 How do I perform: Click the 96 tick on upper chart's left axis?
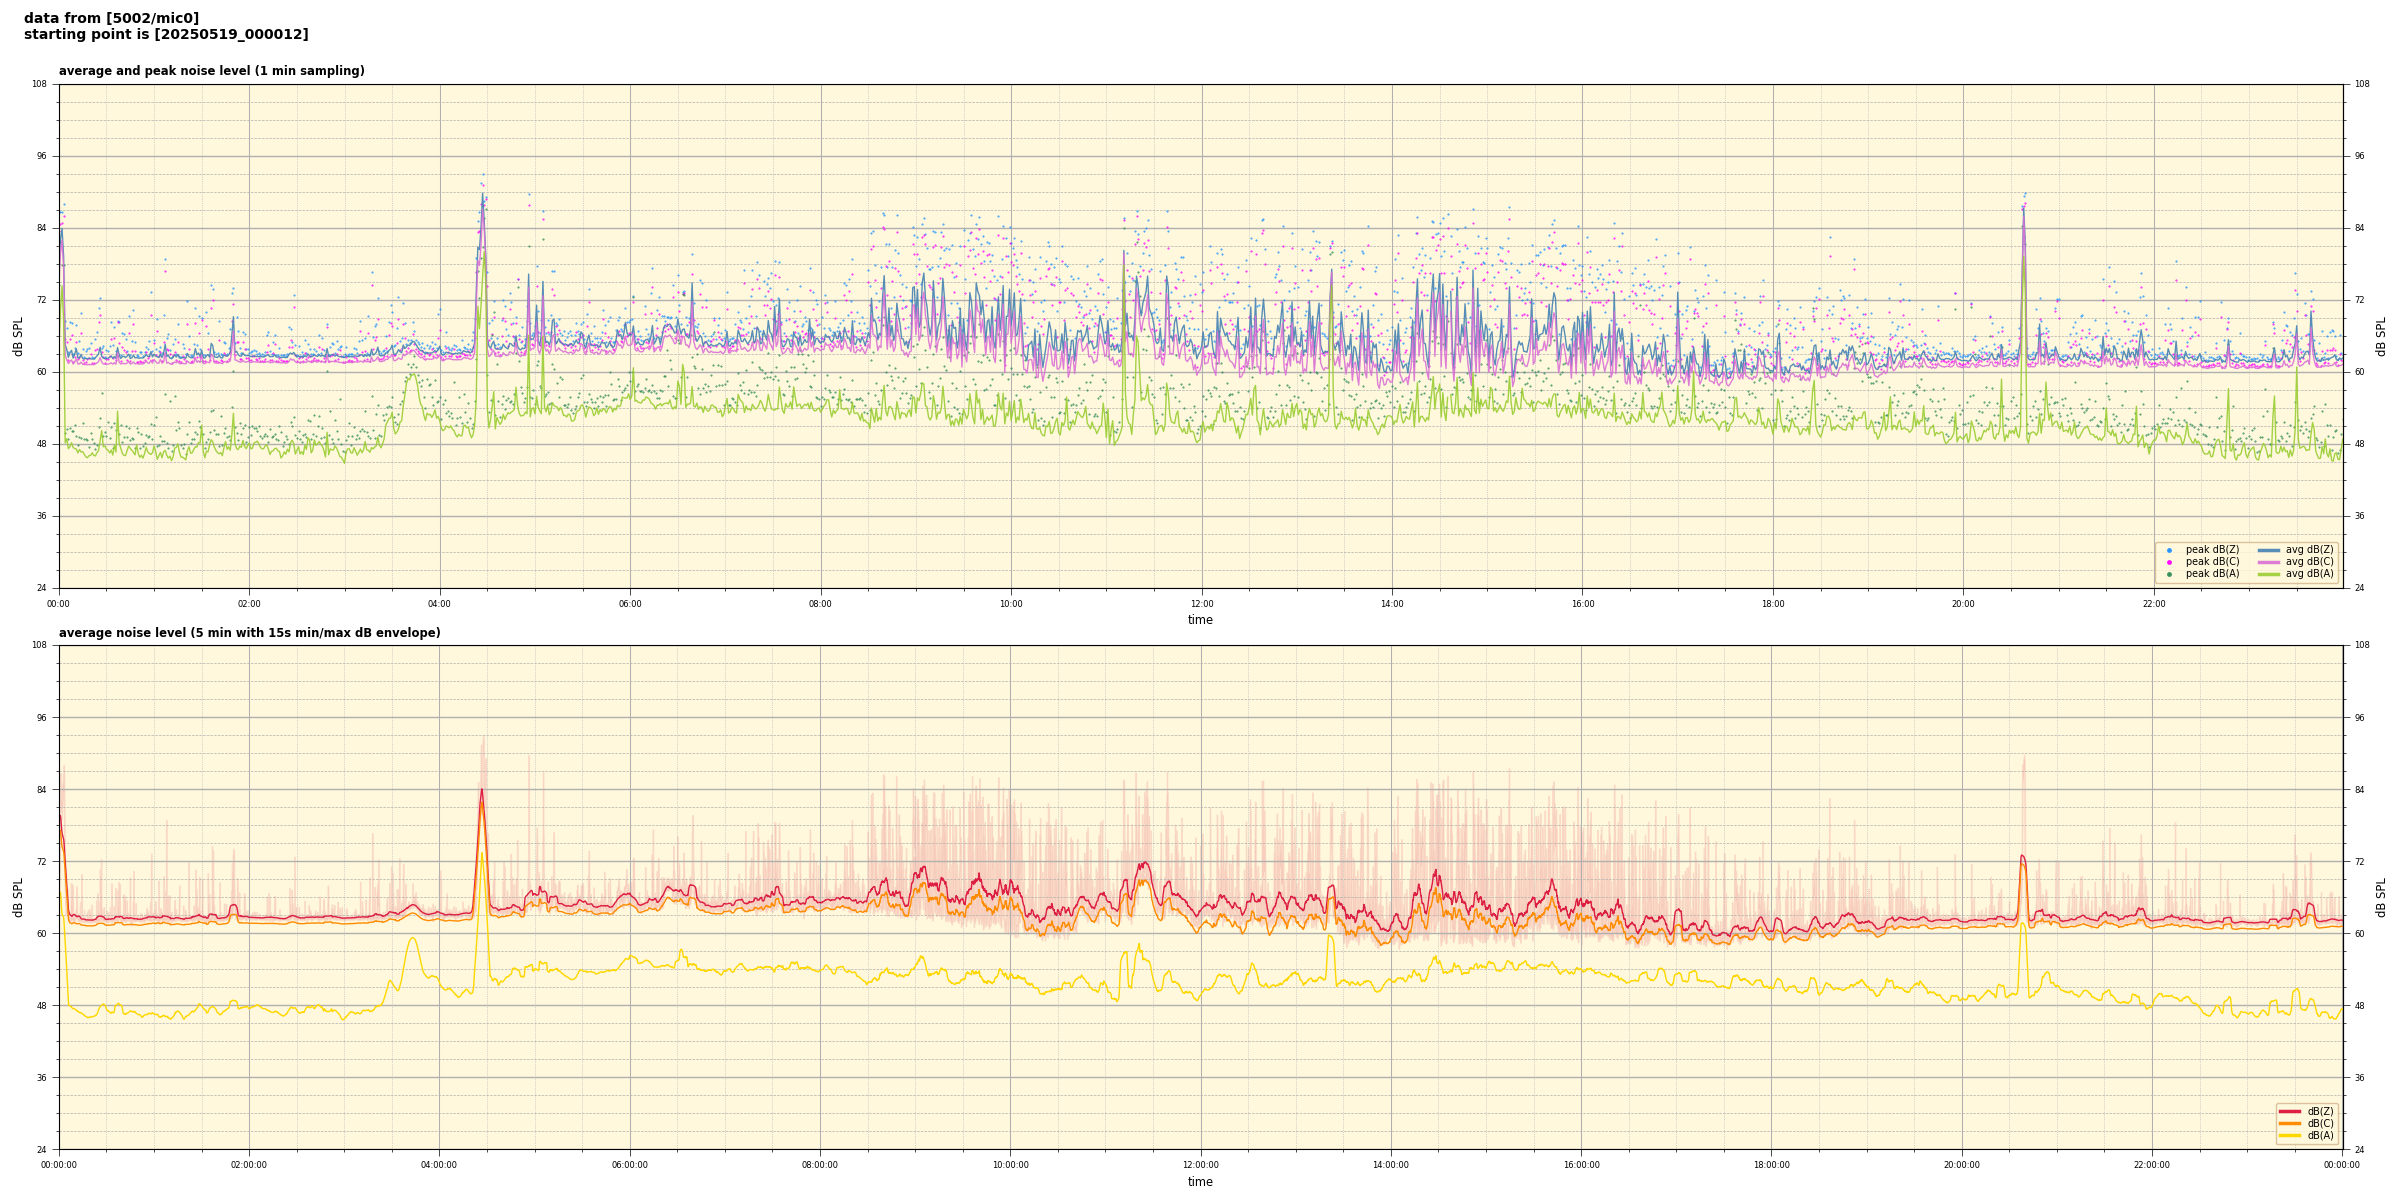41,156
